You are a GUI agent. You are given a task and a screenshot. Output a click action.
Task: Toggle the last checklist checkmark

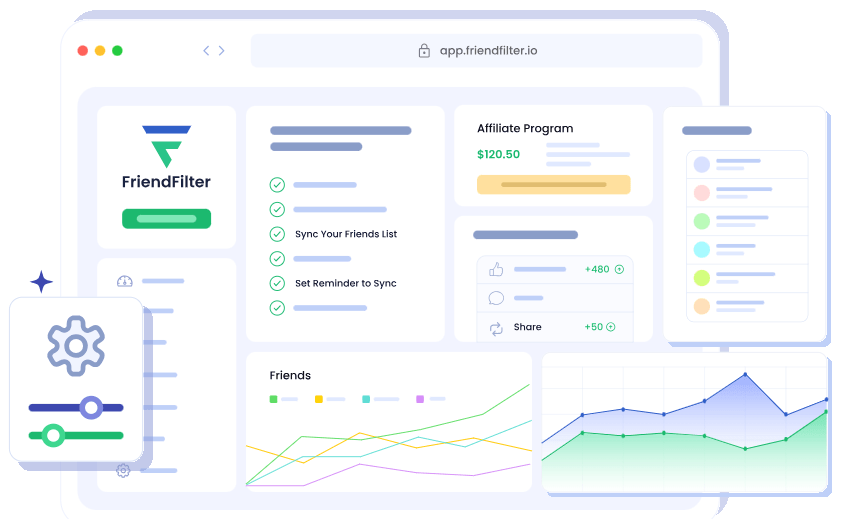pyautogui.click(x=277, y=308)
